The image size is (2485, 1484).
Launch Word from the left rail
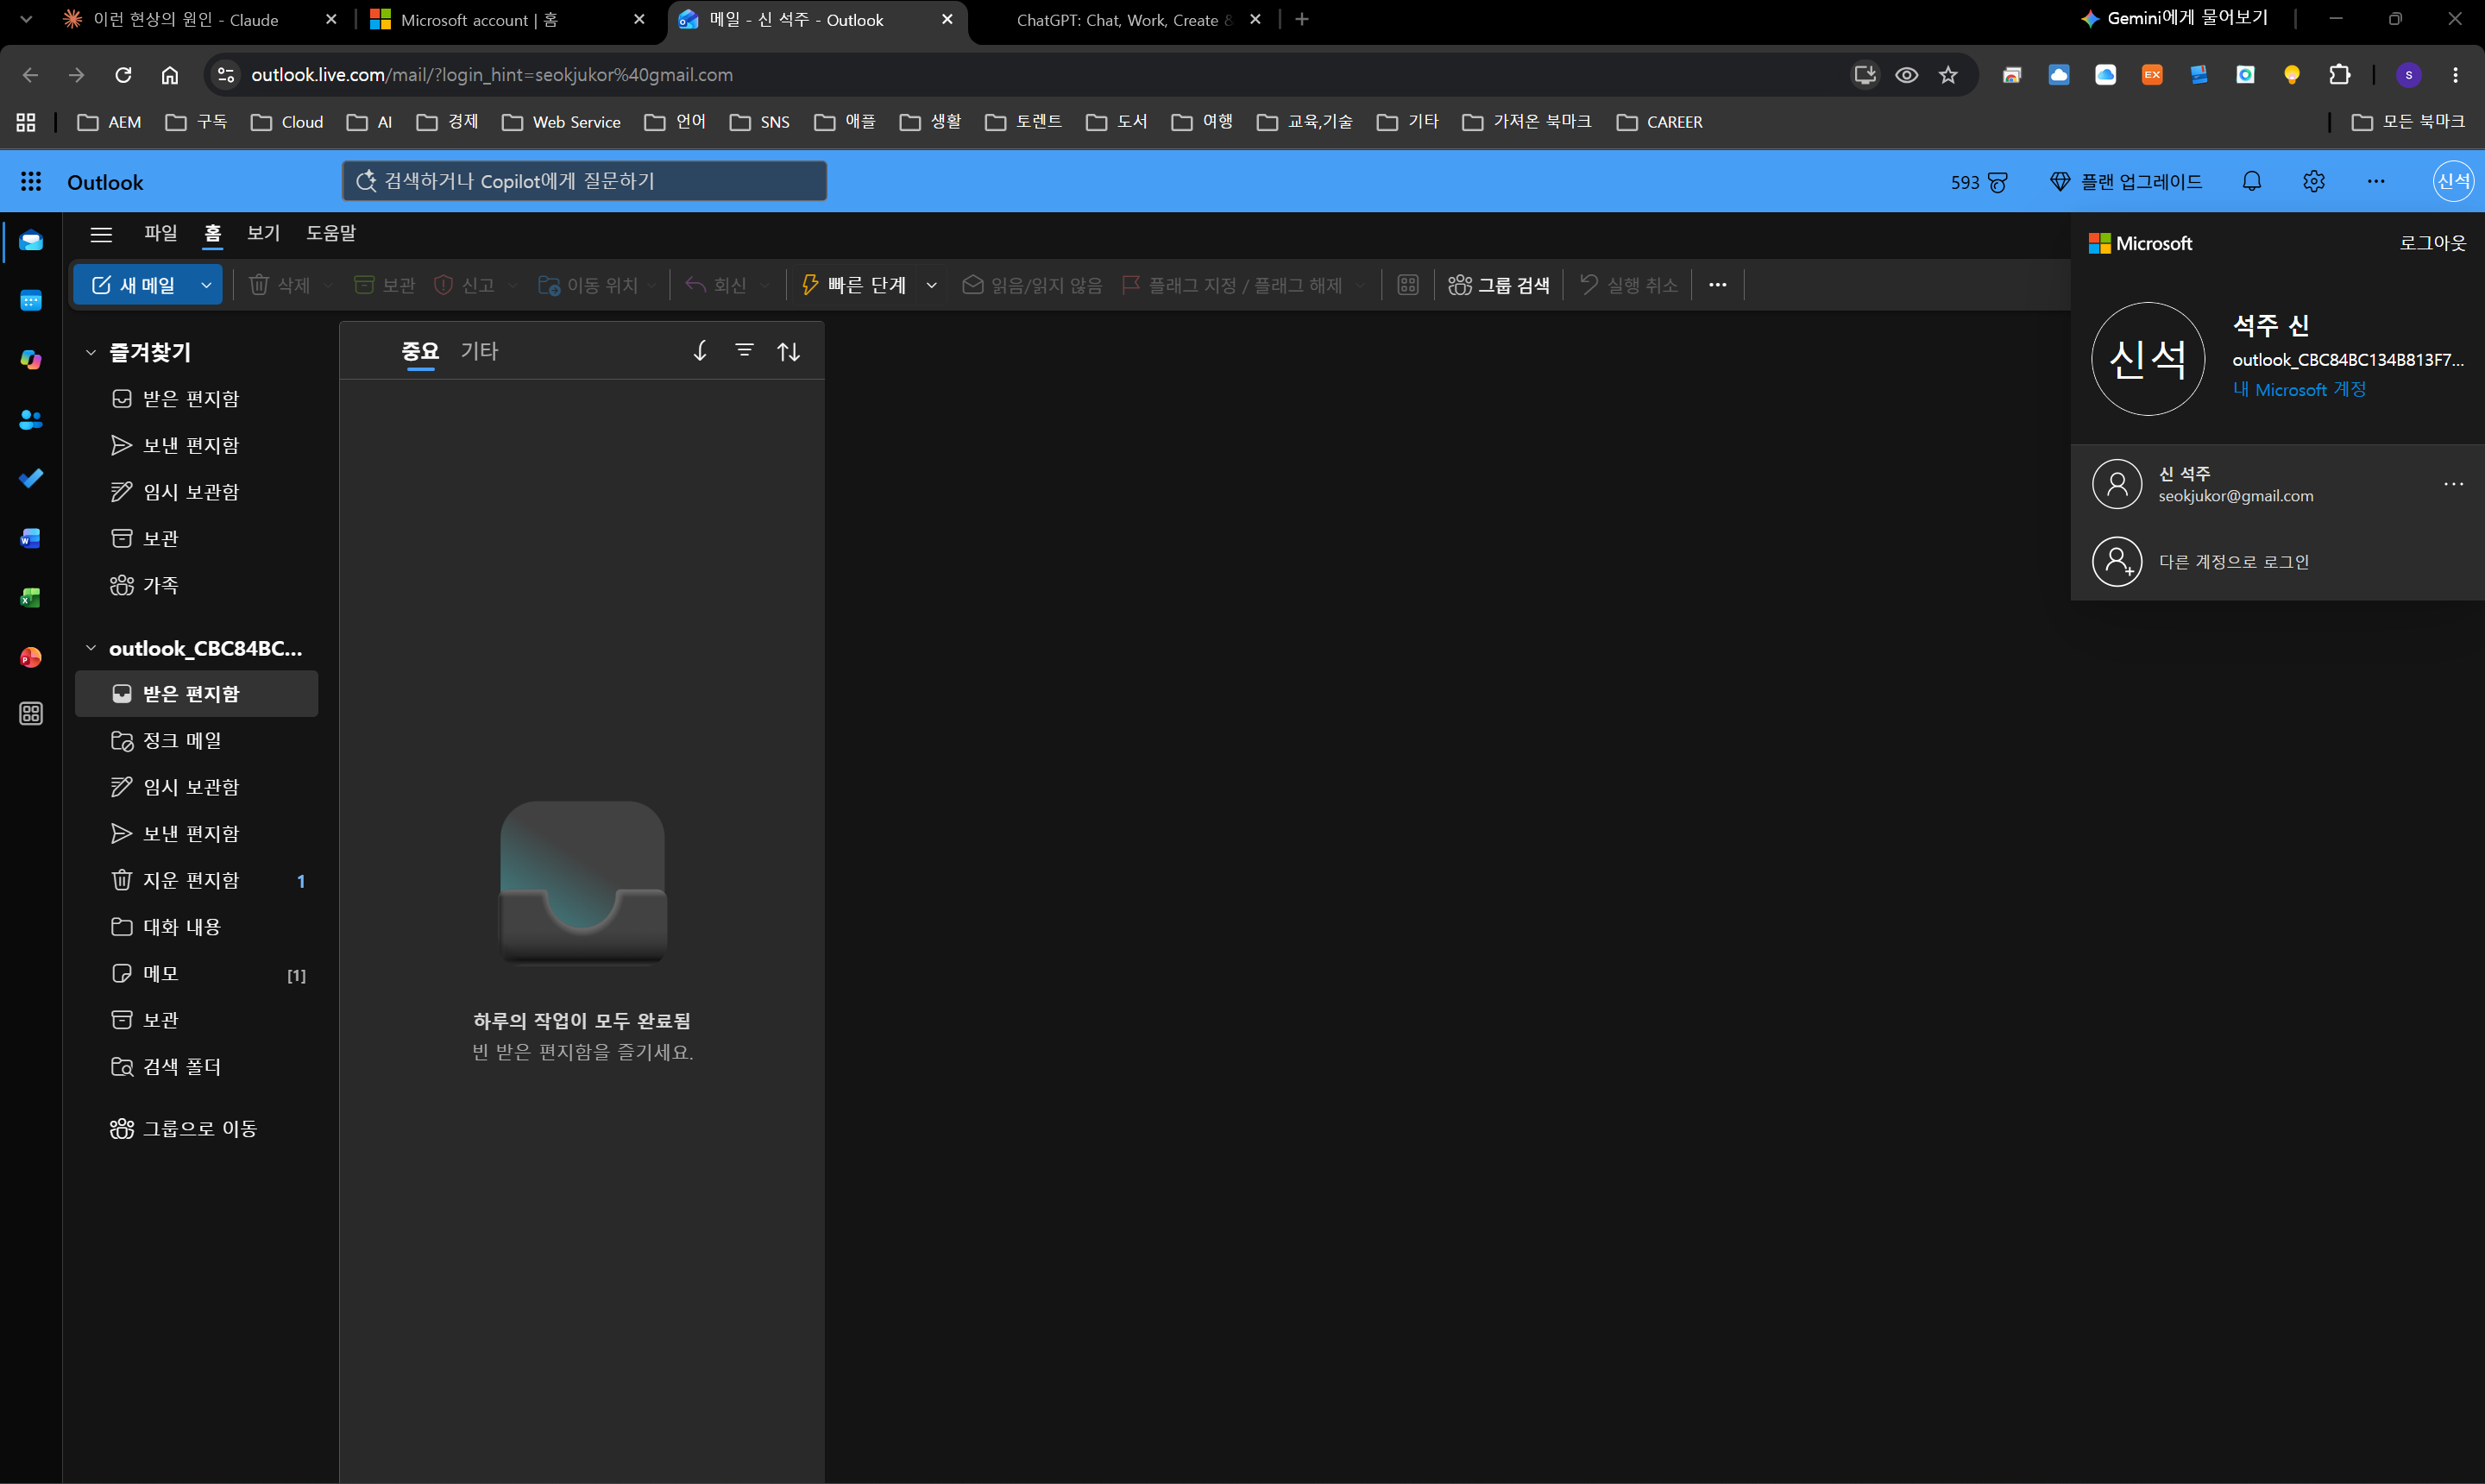coord(31,538)
